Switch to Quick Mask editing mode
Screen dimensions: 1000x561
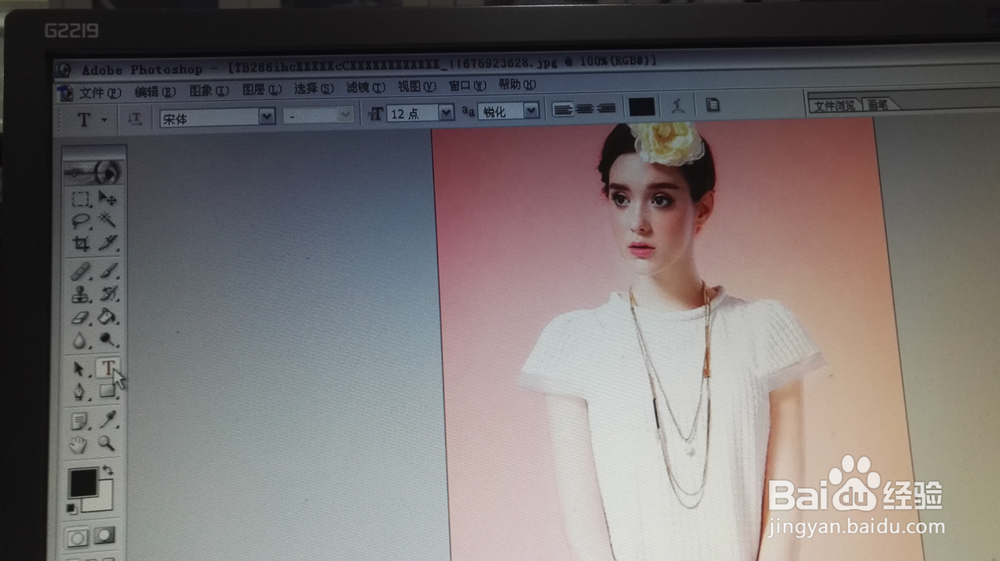click(105, 536)
